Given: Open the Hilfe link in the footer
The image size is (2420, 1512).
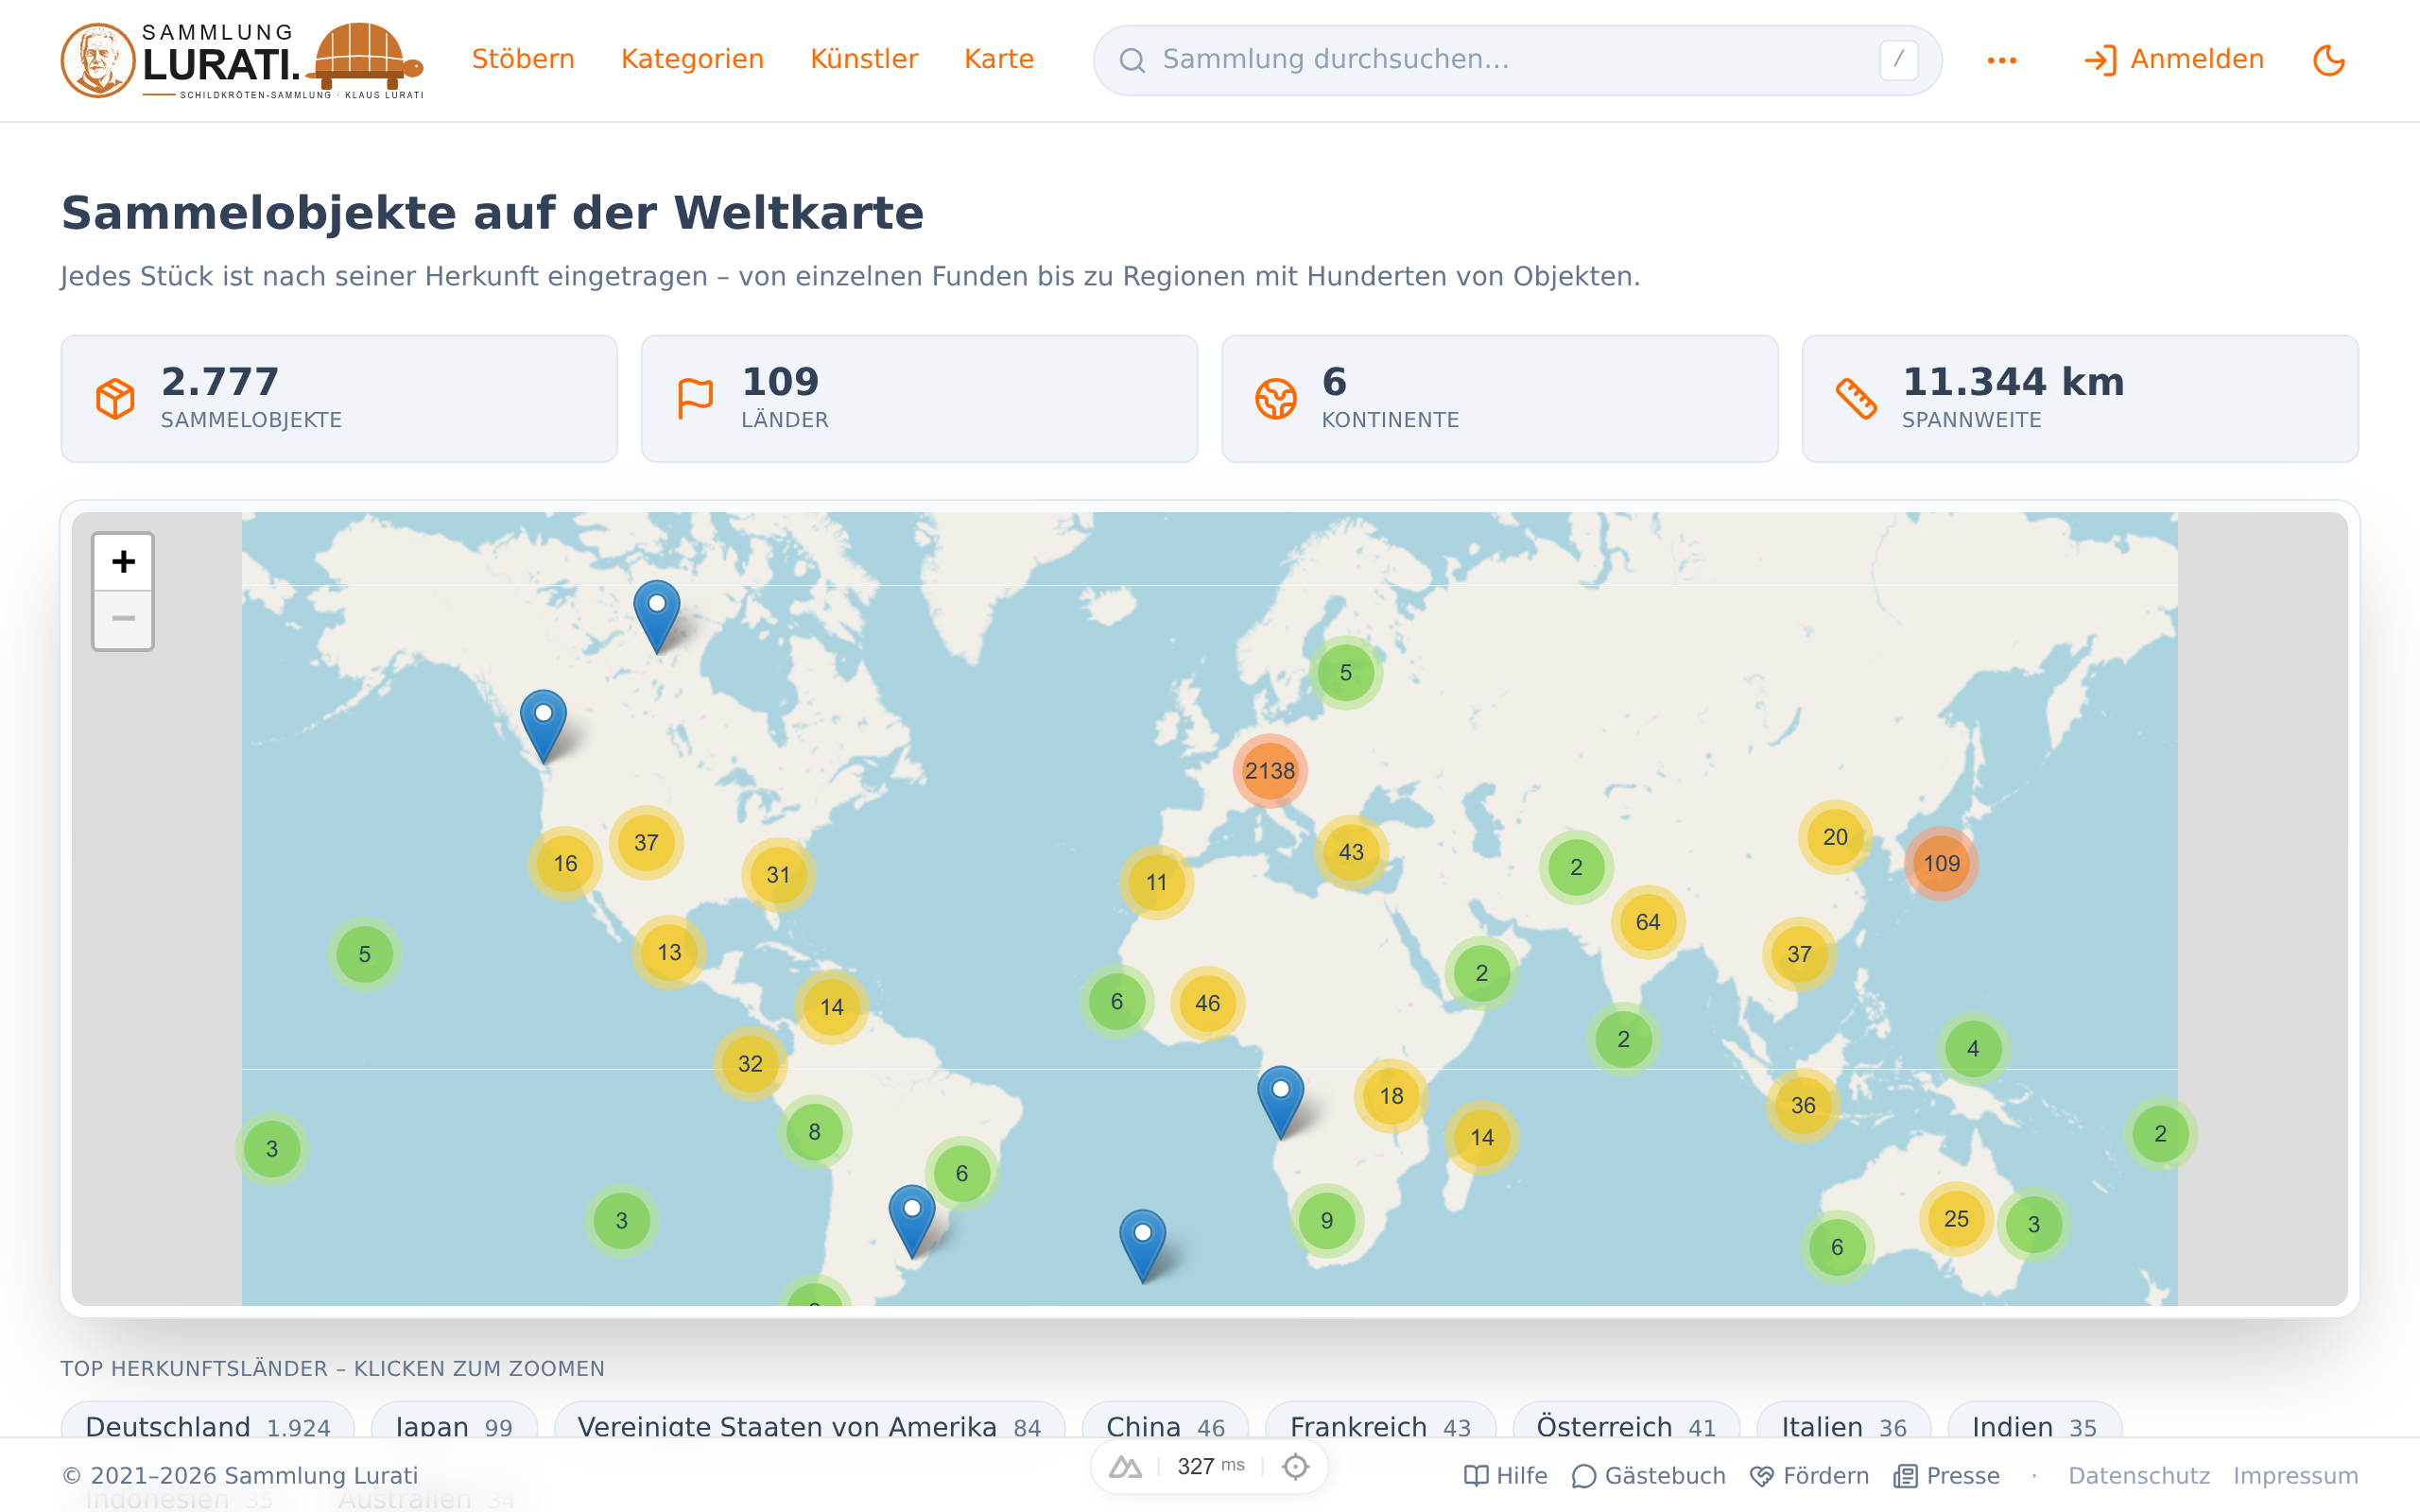Looking at the screenshot, I should coord(1506,1476).
